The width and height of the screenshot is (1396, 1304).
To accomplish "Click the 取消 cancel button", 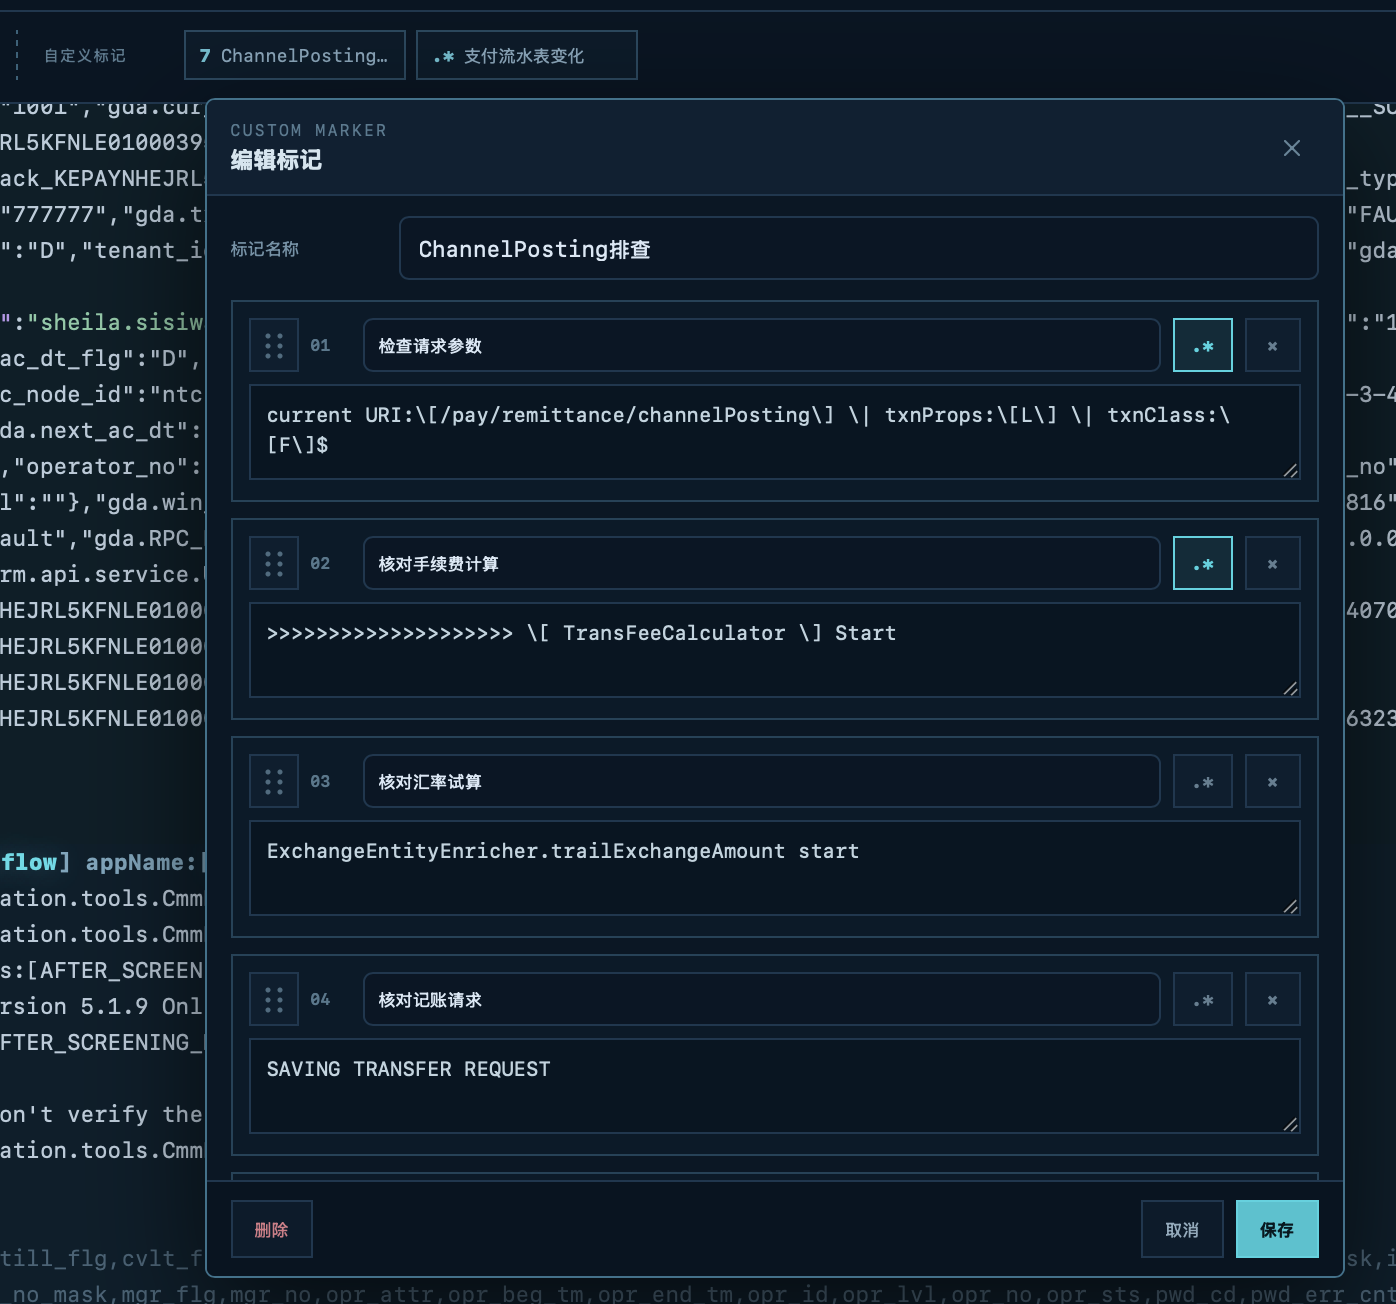I will tap(1182, 1229).
